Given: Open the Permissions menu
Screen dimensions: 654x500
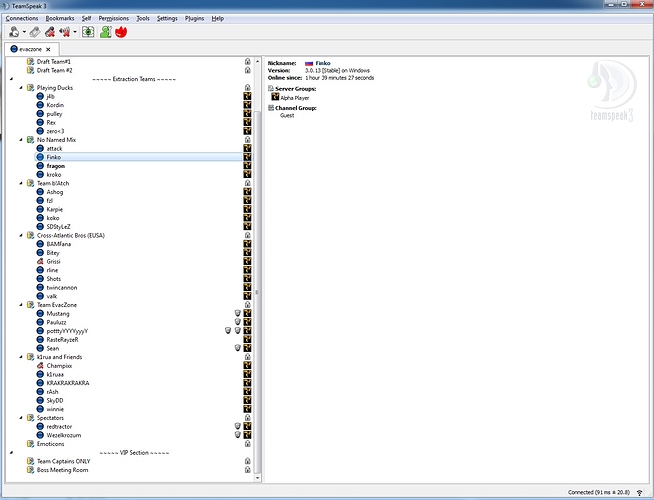Looking at the screenshot, I should [x=113, y=18].
